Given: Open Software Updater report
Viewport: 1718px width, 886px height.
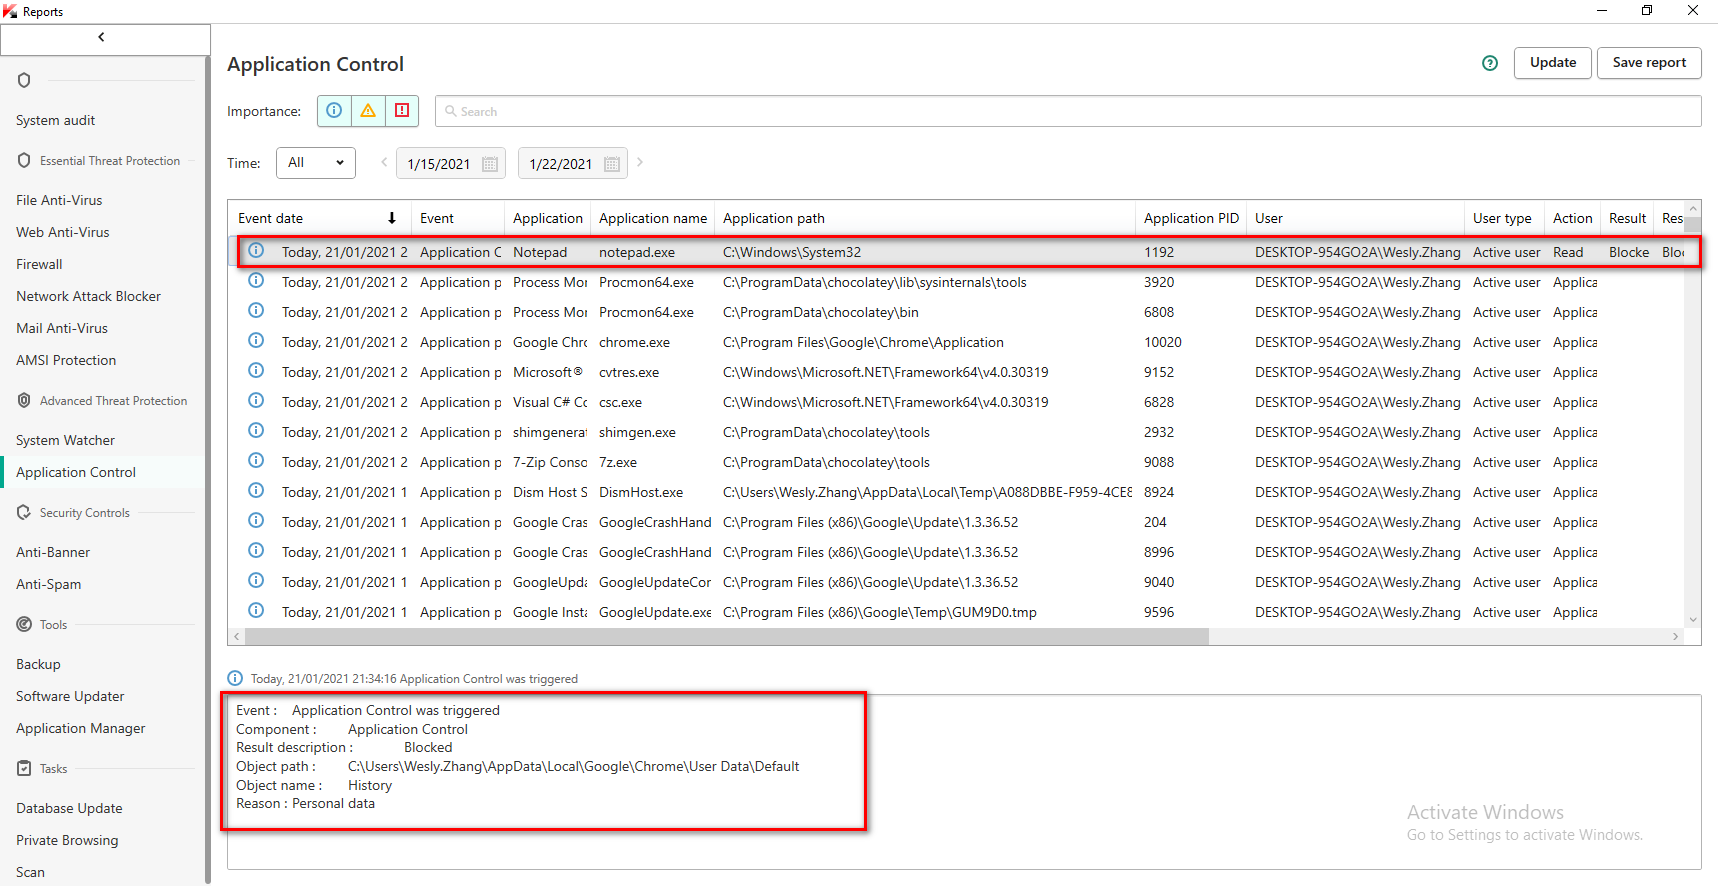Looking at the screenshot, I should pyautogui.click(x=70, y=696).
